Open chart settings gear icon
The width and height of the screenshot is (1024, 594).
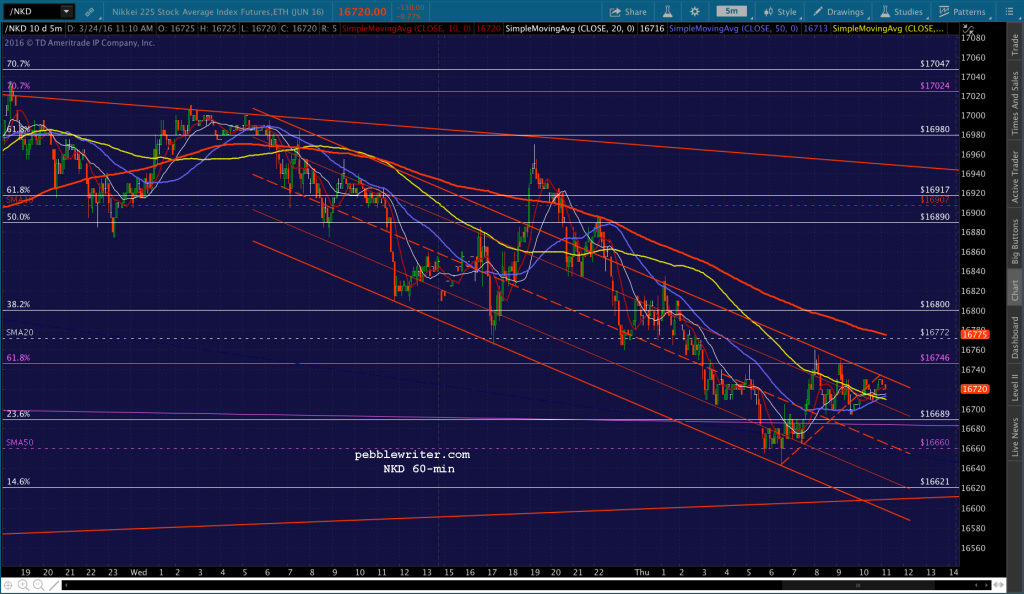[695, 12]
